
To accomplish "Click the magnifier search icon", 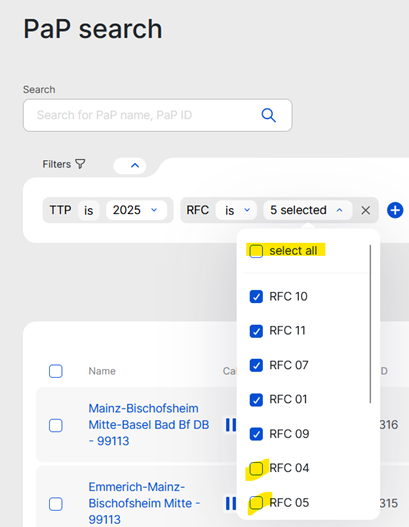I will click(x=269, y=115).
